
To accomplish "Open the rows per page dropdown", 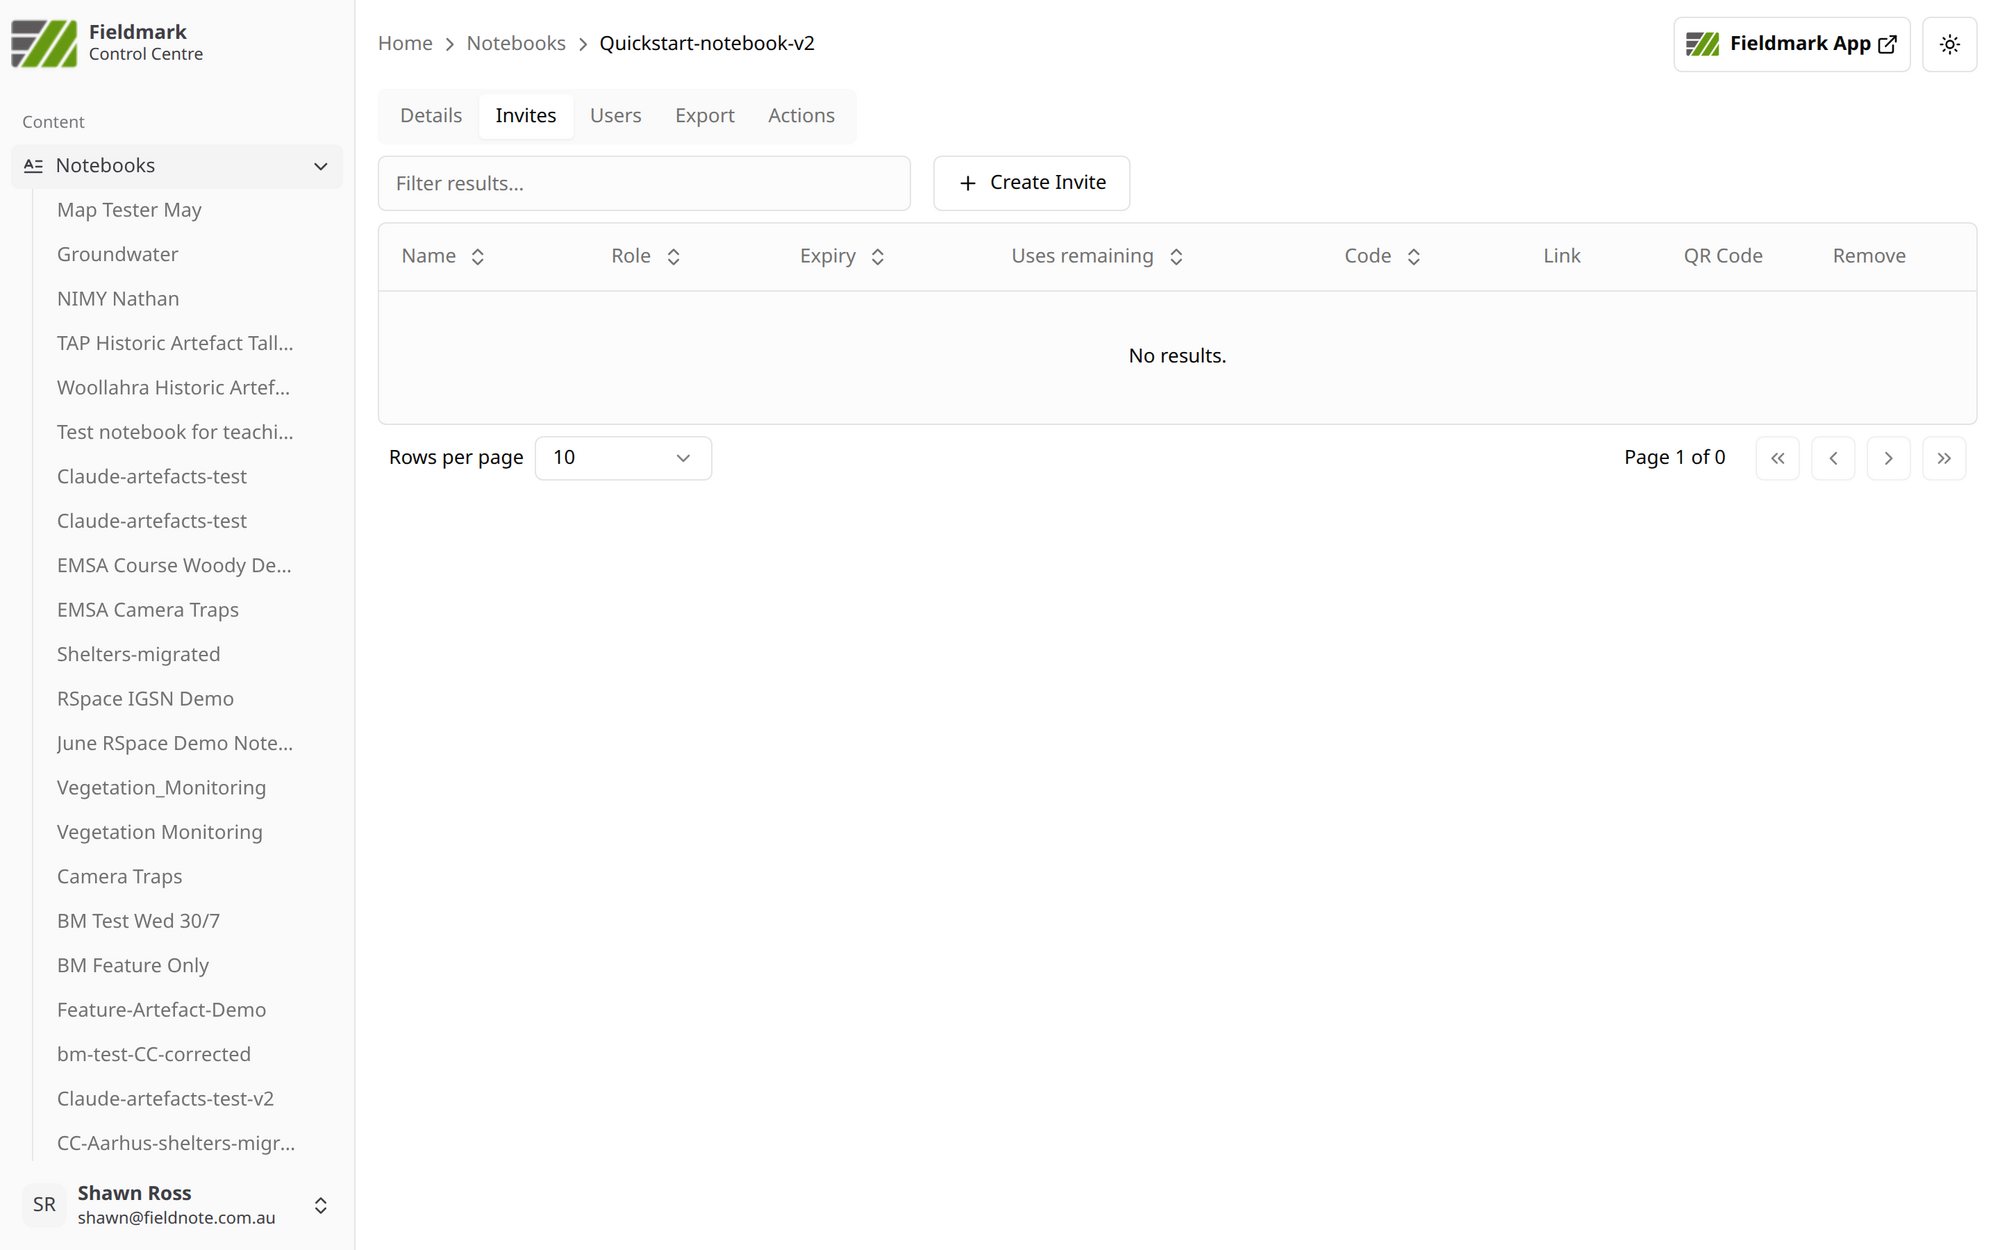I will coord(622,458).
